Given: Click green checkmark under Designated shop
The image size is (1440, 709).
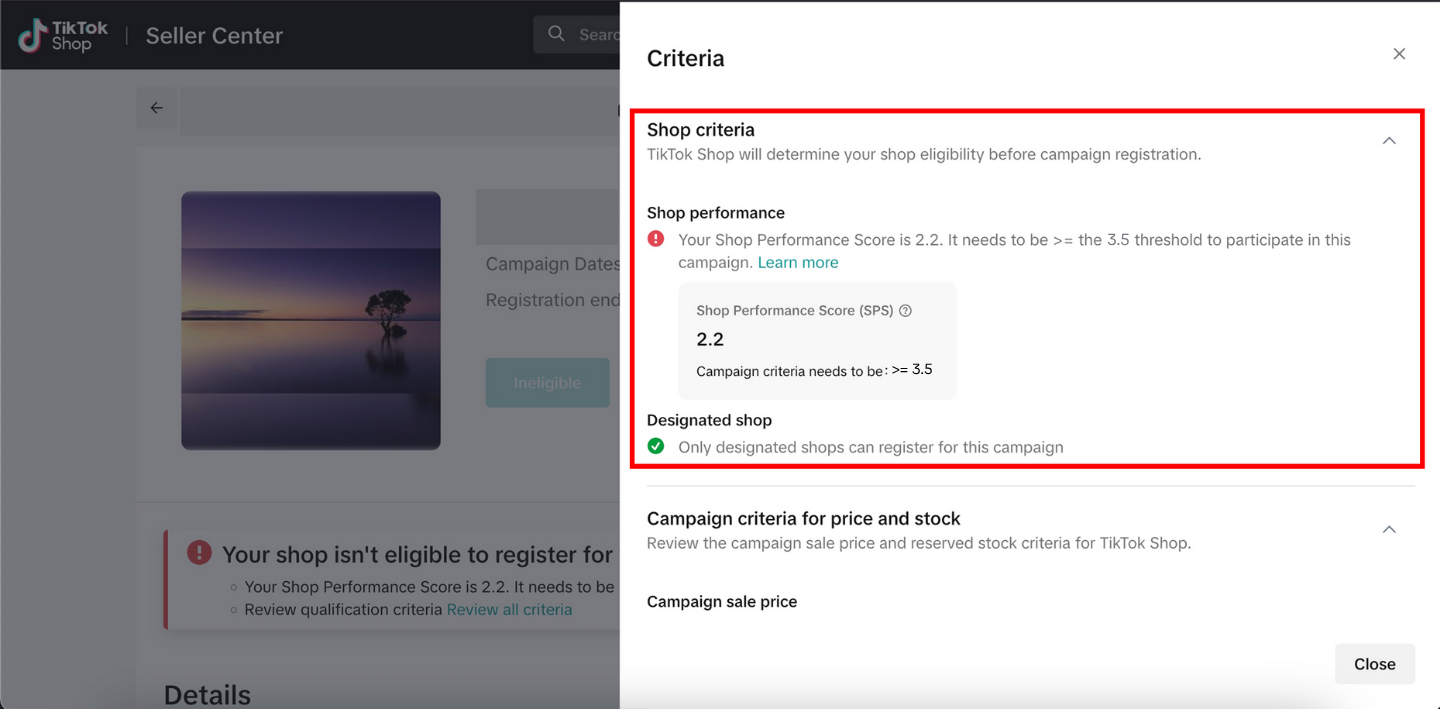Looking at the screenshot, I should 656,446.
